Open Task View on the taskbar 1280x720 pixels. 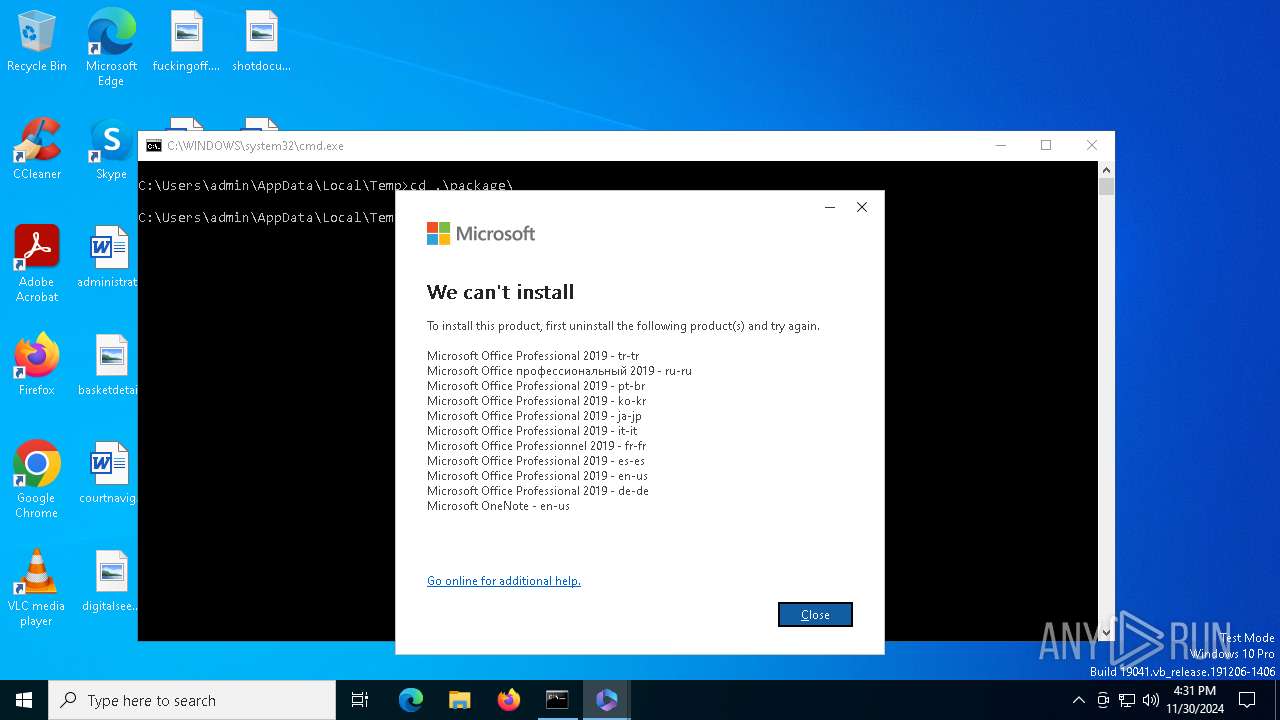[360, 700]
